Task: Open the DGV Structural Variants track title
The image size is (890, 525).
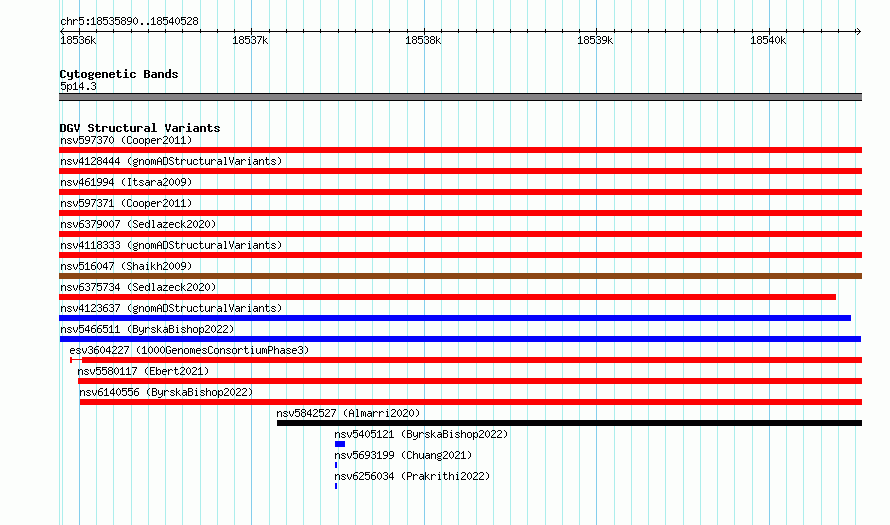Action: coord(140,128)
